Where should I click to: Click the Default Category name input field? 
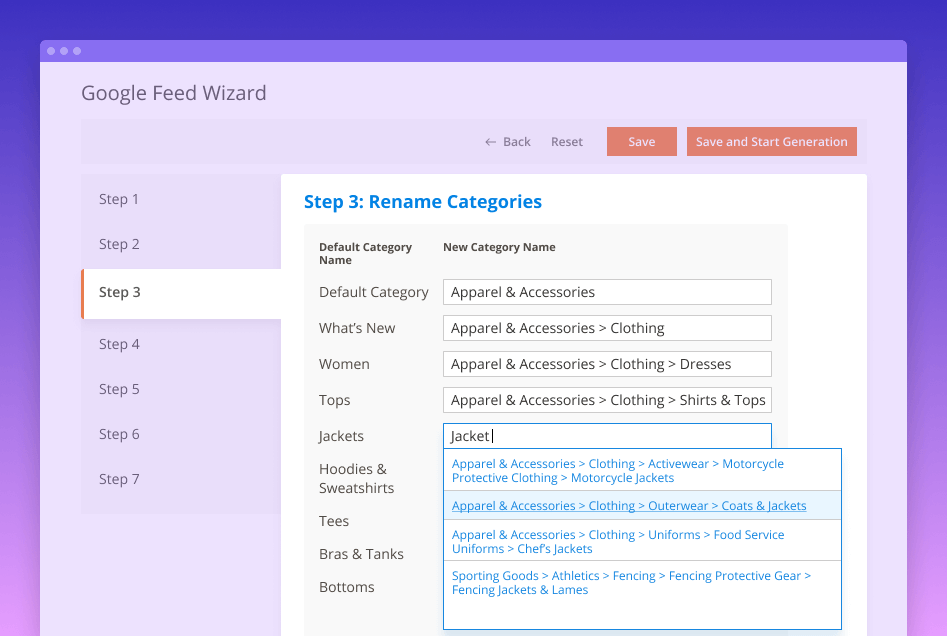(x=607, y=292)
